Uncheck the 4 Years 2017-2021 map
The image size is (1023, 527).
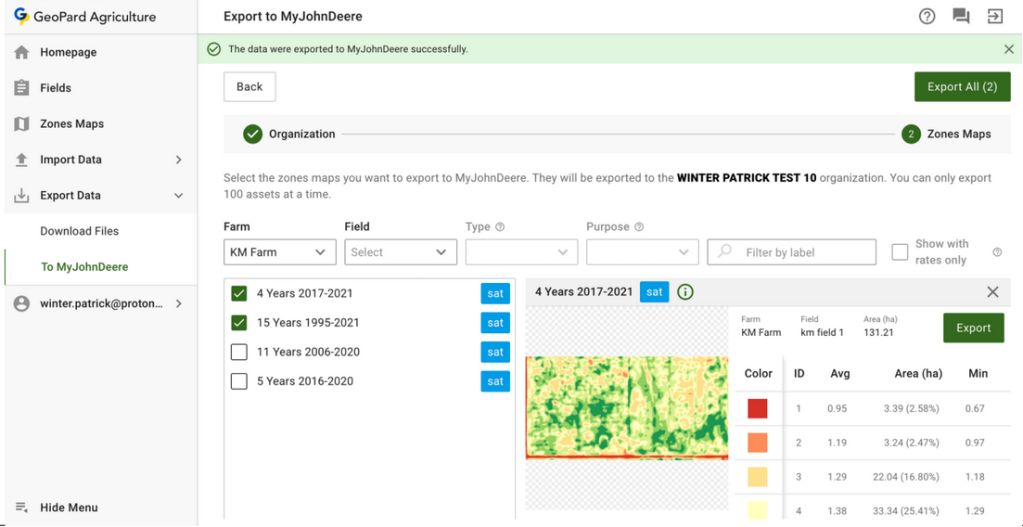[x=239, y=294]
